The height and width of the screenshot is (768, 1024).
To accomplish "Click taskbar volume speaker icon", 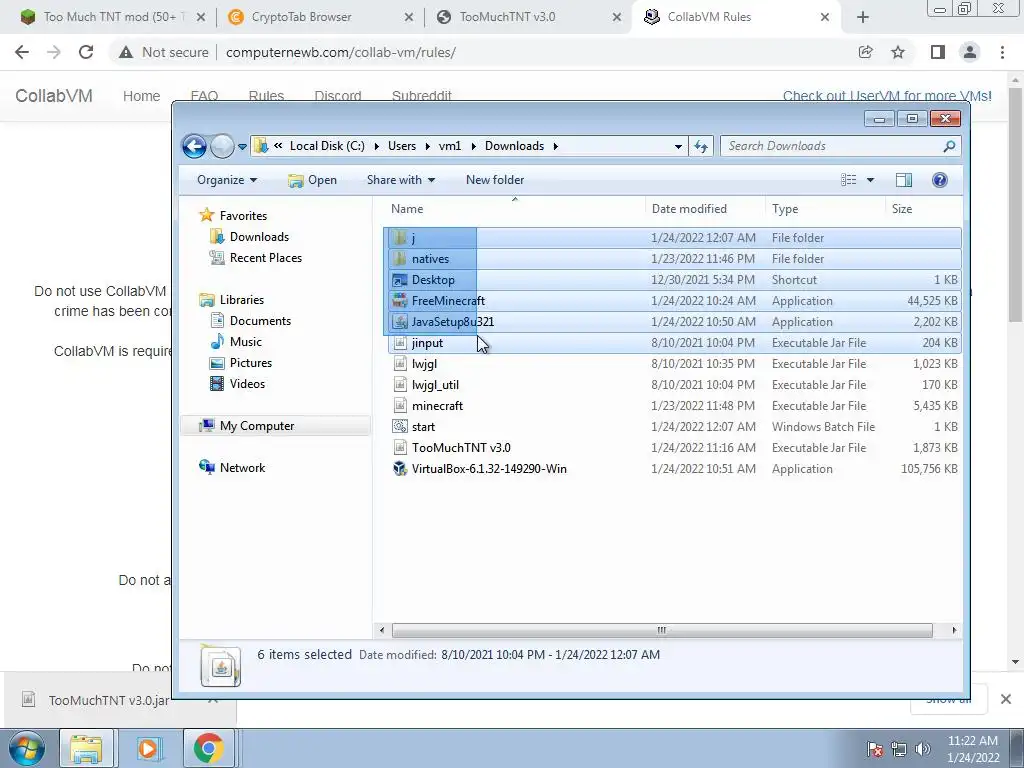I will (x=923, y=749).
